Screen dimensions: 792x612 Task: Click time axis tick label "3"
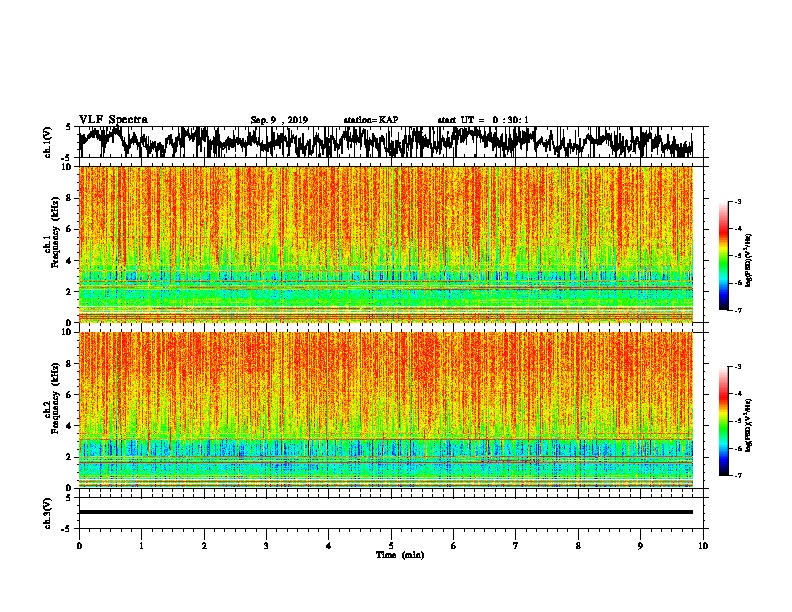pos(266,546)
